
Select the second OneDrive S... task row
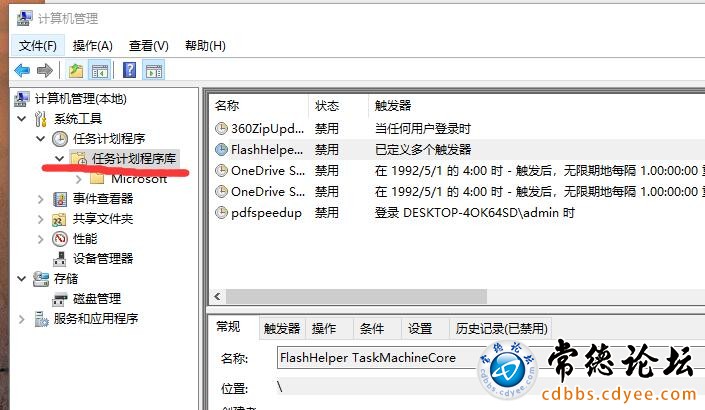tap(457, 192)
